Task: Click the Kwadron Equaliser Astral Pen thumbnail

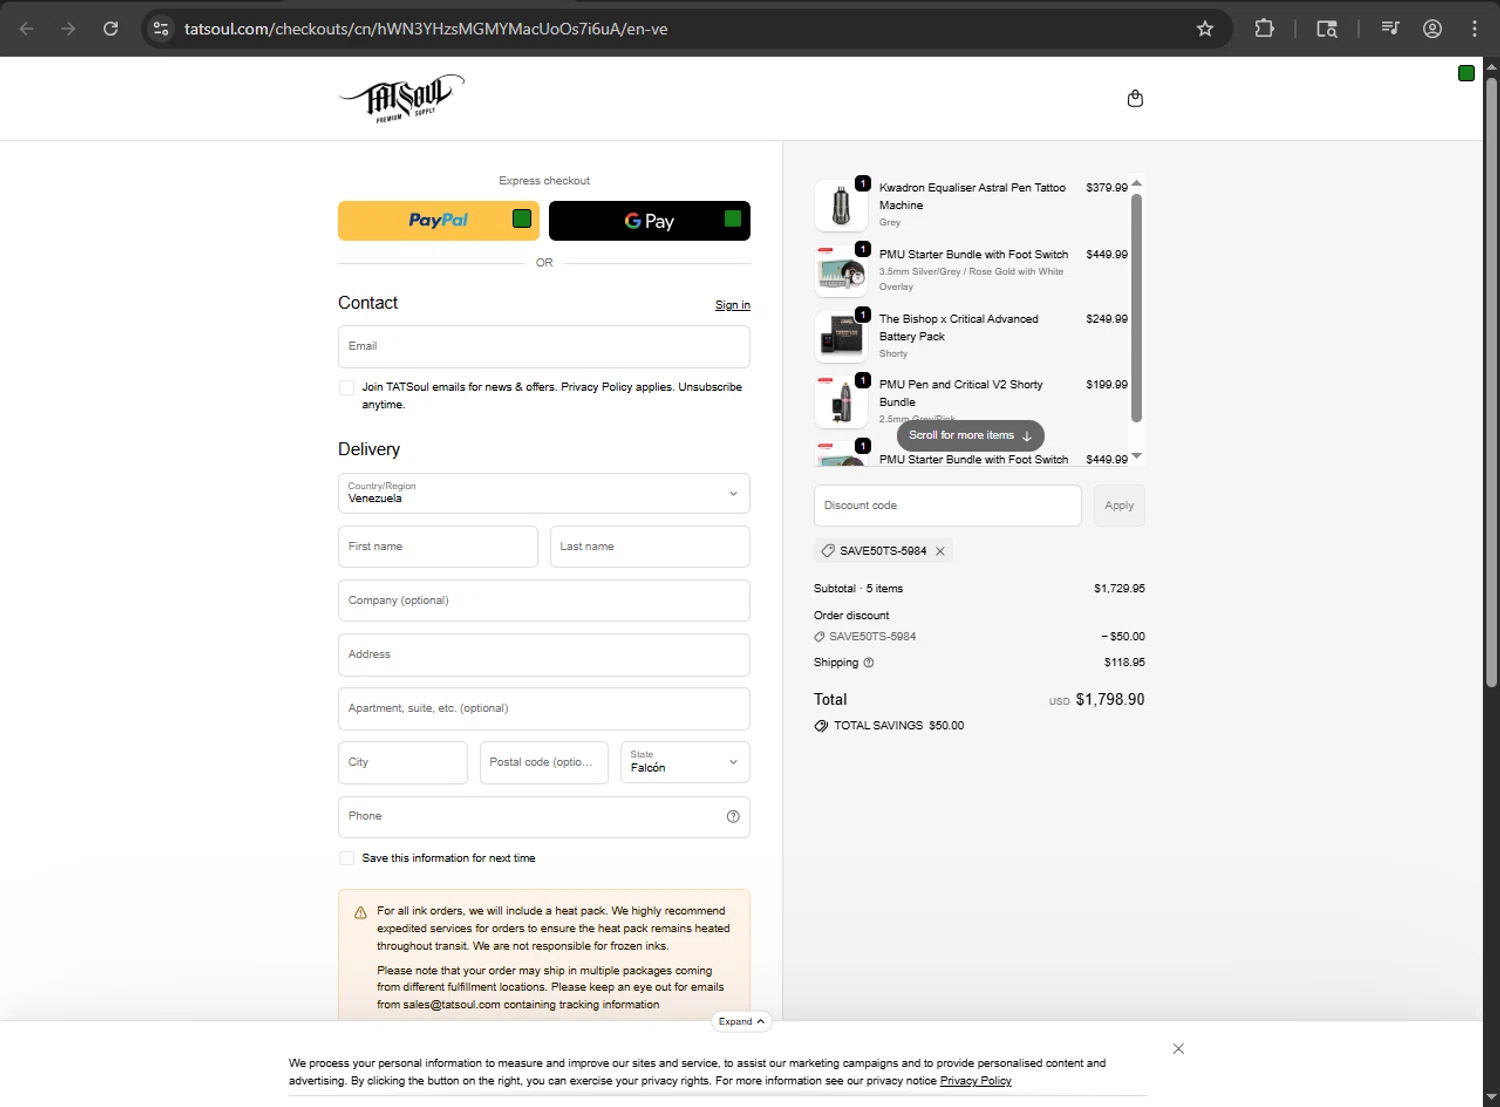Action: point(841,205)
